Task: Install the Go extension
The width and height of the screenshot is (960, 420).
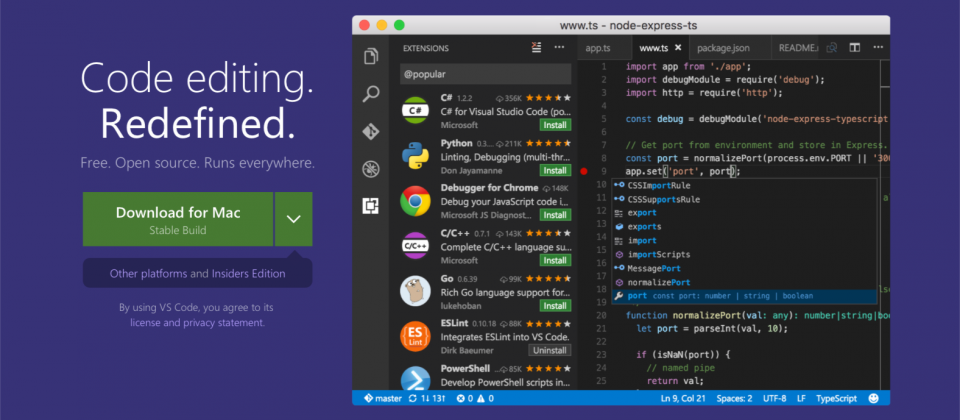Action: [x=555, y=306]
